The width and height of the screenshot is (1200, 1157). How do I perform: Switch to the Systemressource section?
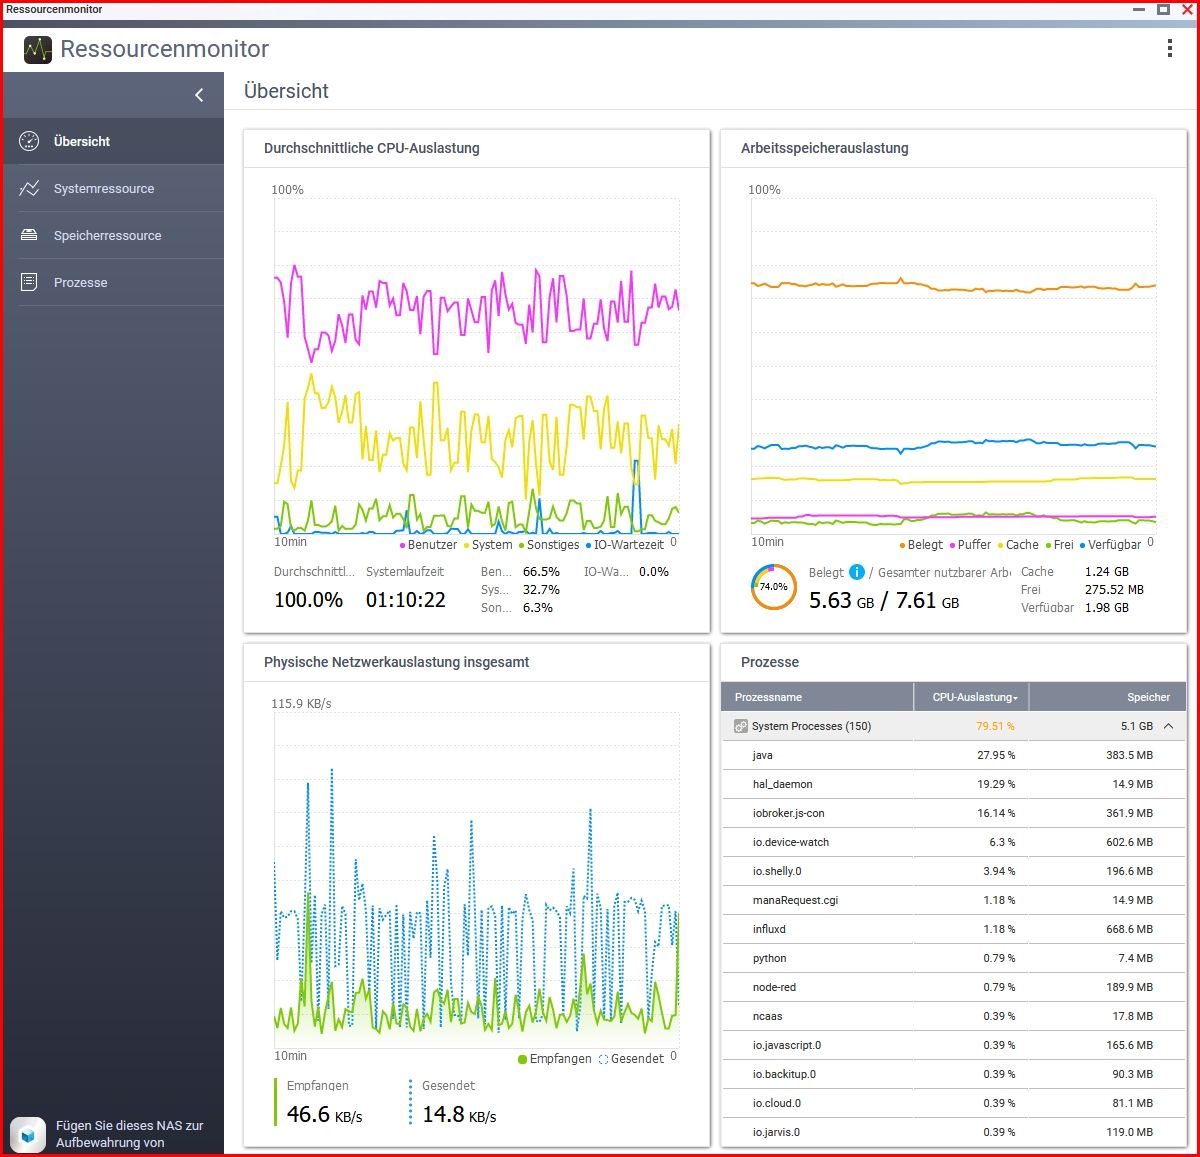click(114, 188)
